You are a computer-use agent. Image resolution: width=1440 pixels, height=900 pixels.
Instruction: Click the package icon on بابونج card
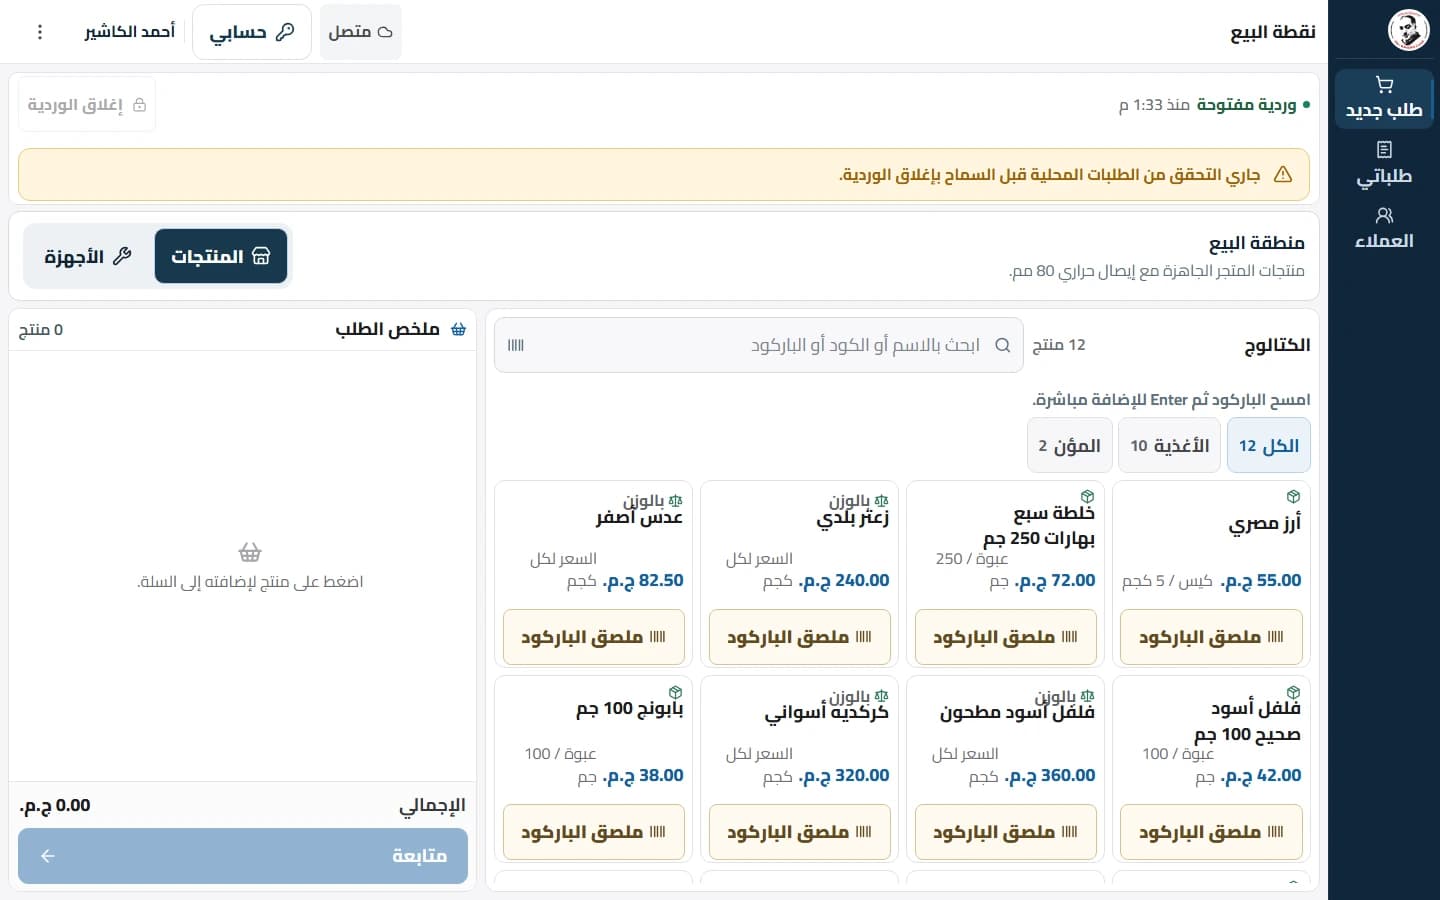[675, 692]
